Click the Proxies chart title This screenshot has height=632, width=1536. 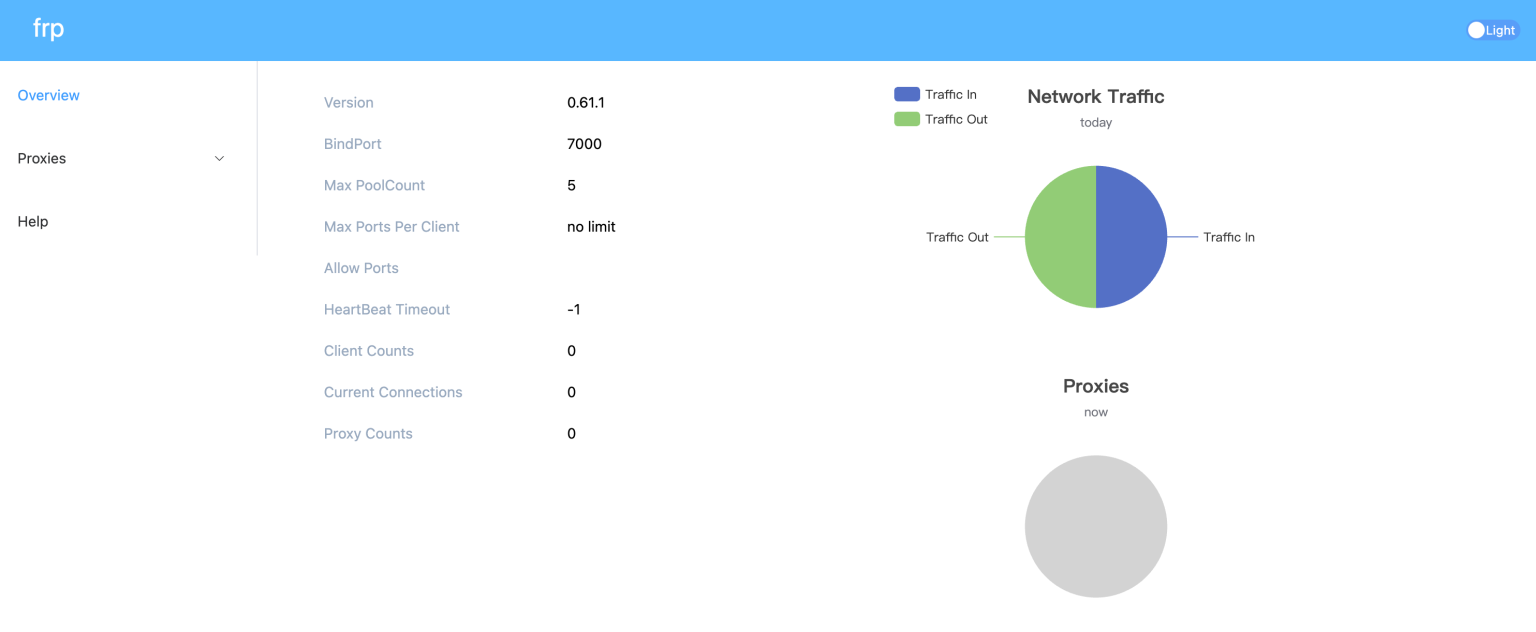point(1095,385)
